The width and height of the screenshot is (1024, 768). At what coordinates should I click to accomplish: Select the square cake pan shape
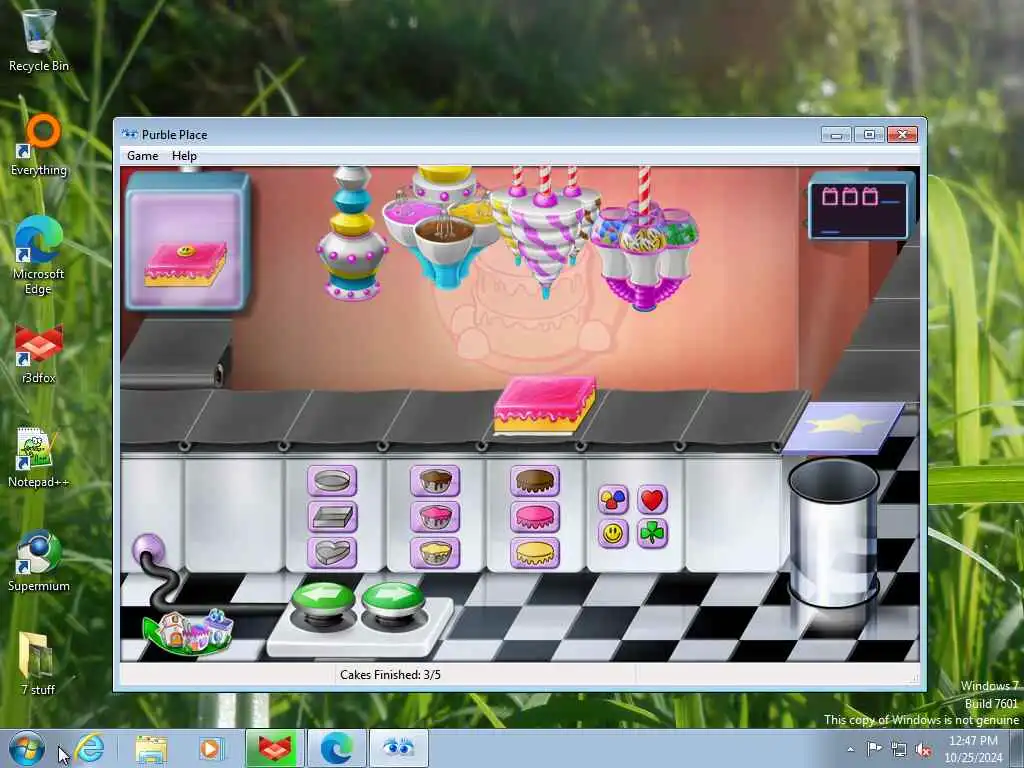coord(332,517)
